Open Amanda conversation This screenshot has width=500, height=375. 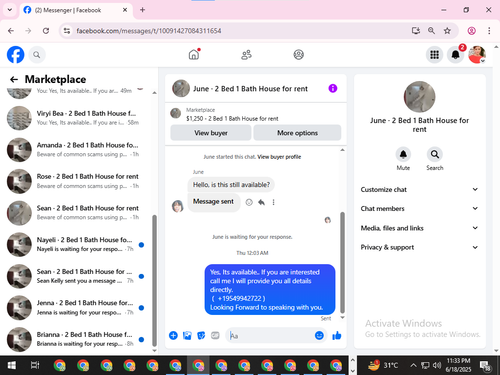(x=76, y=150)
